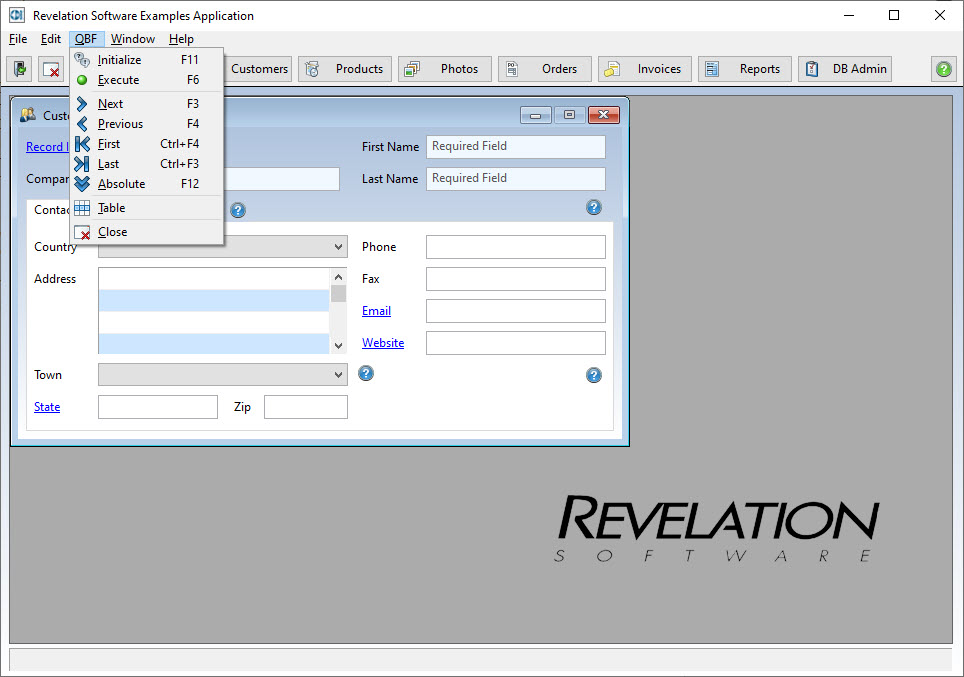Viewport: 964px width, 677px height.
Task: Click the Phone input field
Action: pyautogui.click(x=516, y=247)
